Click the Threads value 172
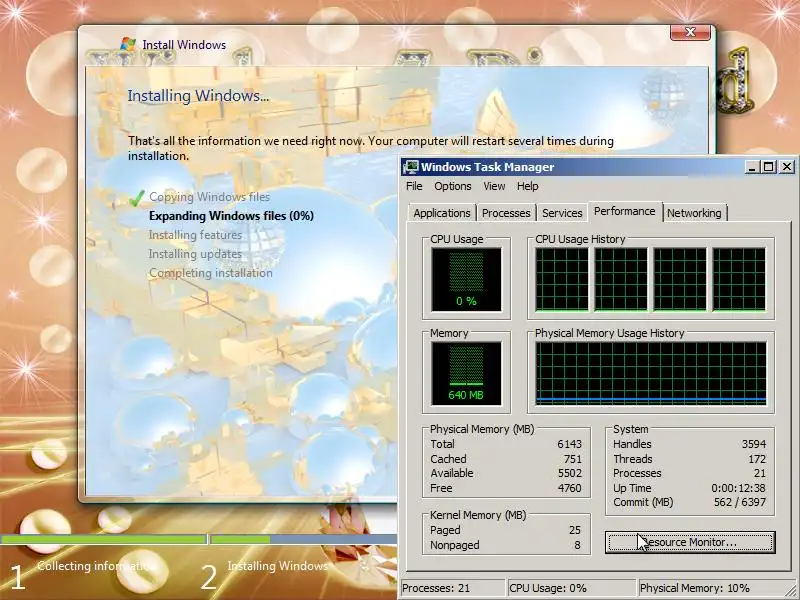 pos(757,459)
